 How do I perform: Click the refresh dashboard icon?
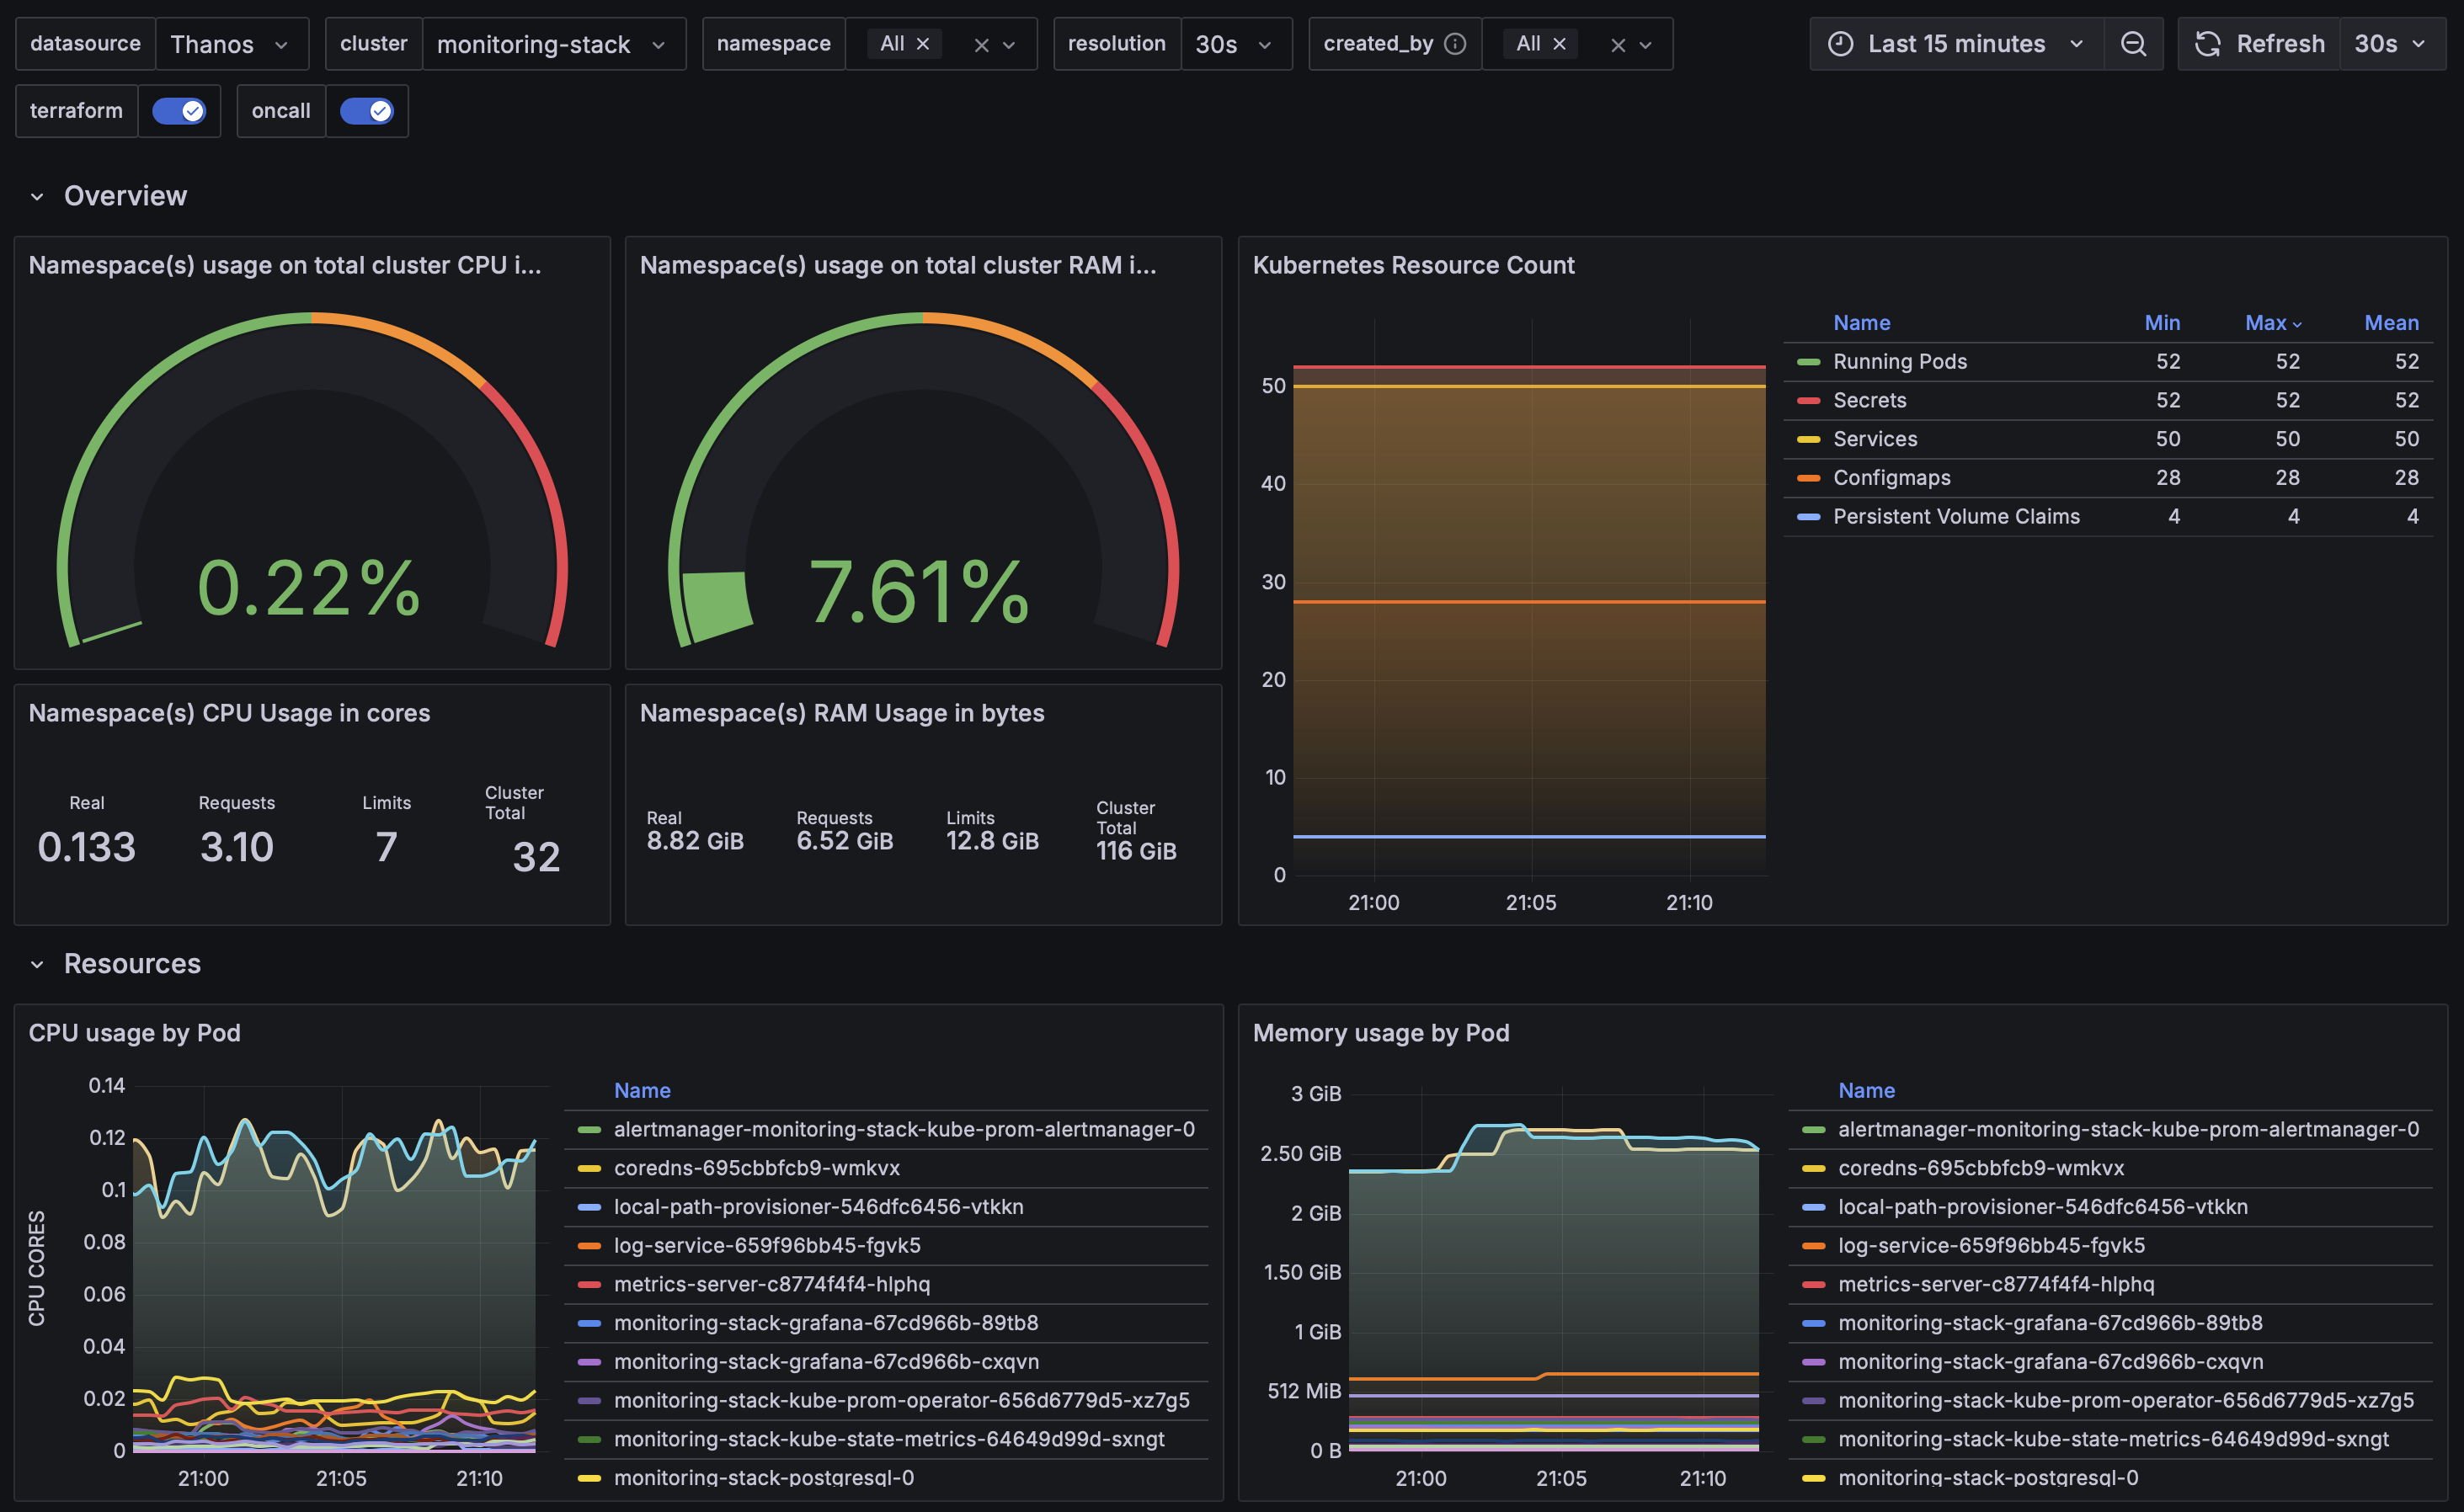[x=2207, y=44]
